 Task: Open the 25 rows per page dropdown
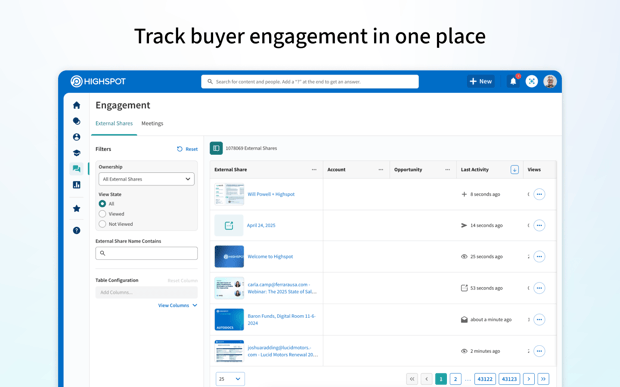click(230, 379)
